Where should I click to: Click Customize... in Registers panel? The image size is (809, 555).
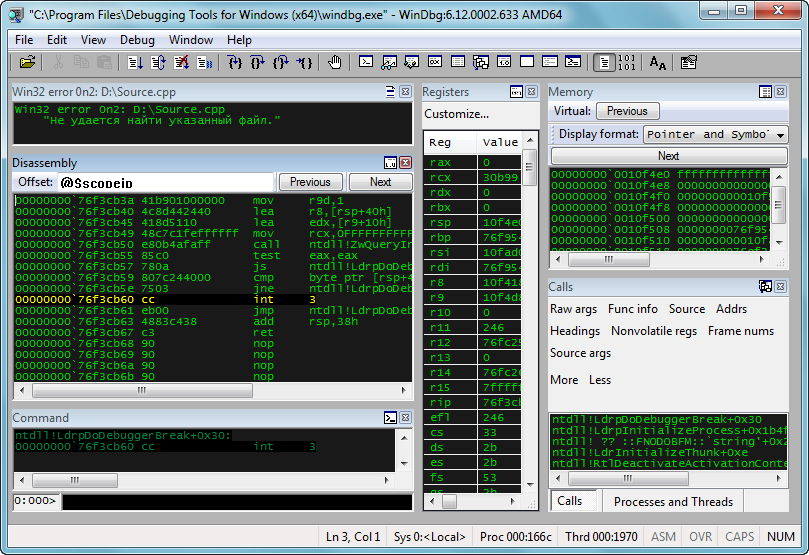457,114
